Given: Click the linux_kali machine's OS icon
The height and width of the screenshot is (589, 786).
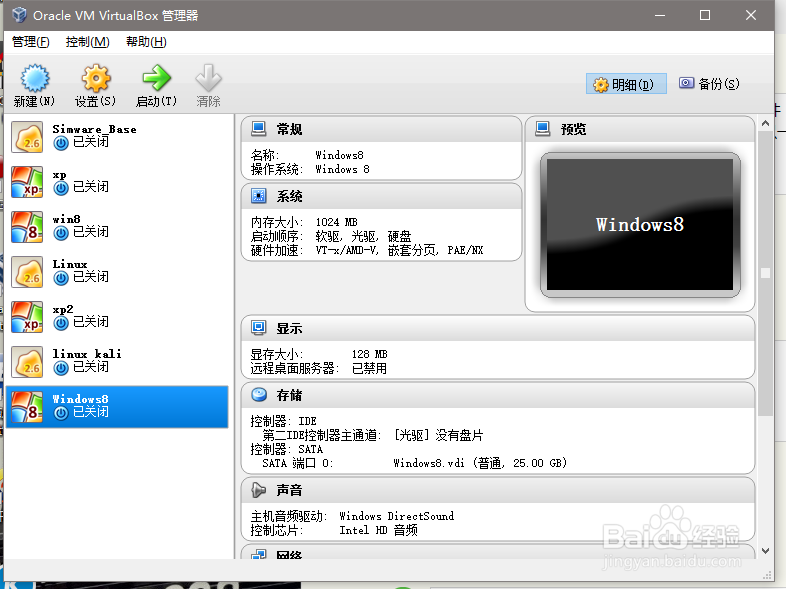Looking at the screenshot, I should coord(27,362).
